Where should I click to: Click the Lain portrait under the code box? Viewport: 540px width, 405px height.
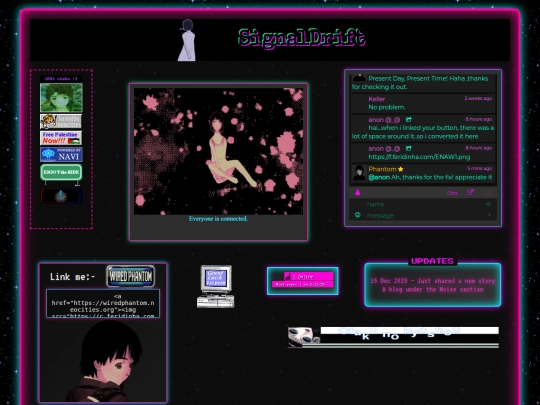[x=103, y=361]
